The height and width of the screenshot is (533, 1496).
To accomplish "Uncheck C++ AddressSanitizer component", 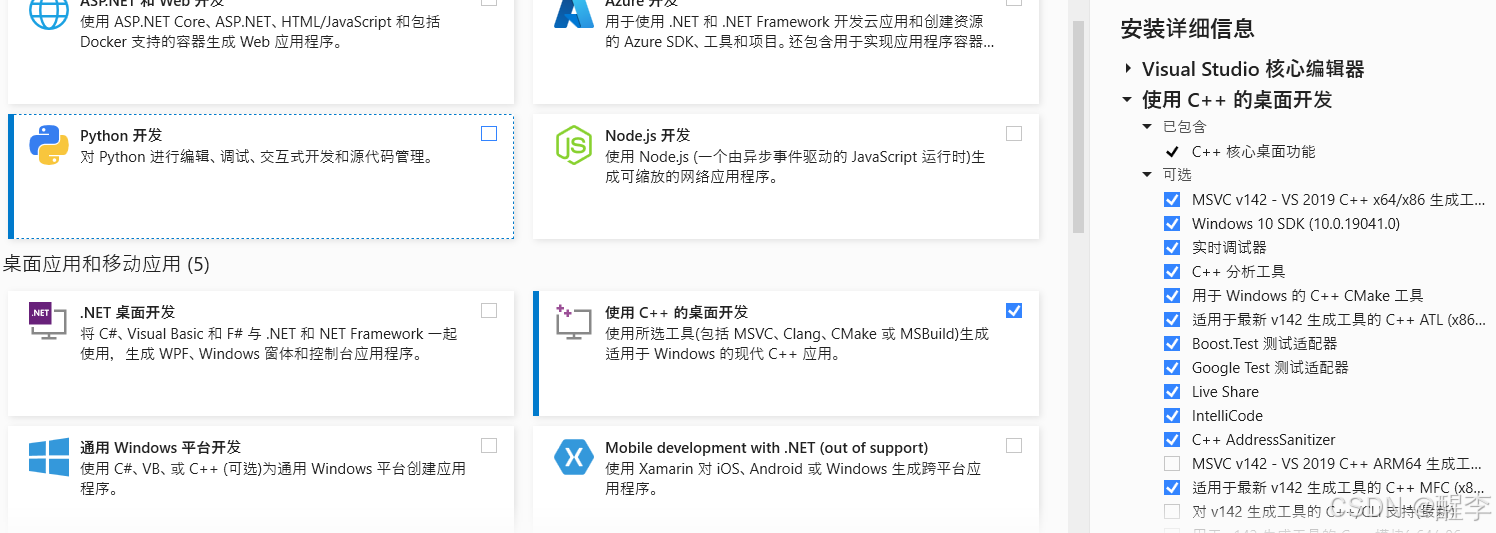I will pos(1172,440).
